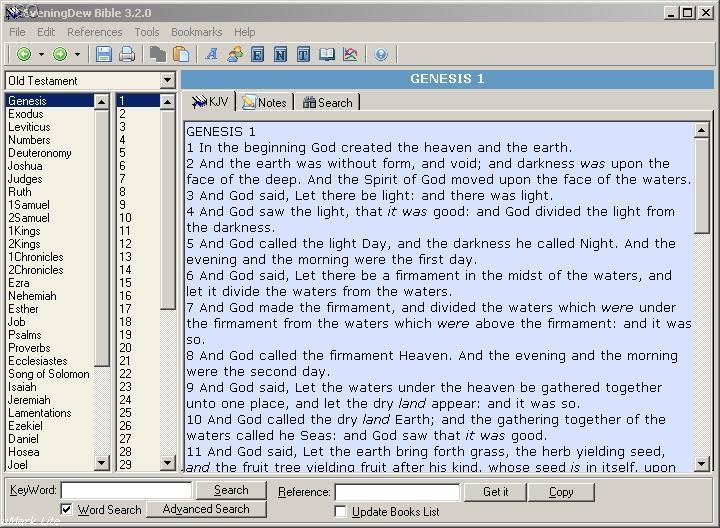The height and width of the screenshot is (528, 720).
Task: Click the chapter list scrollbar thumb
Action: pos(168,209)
